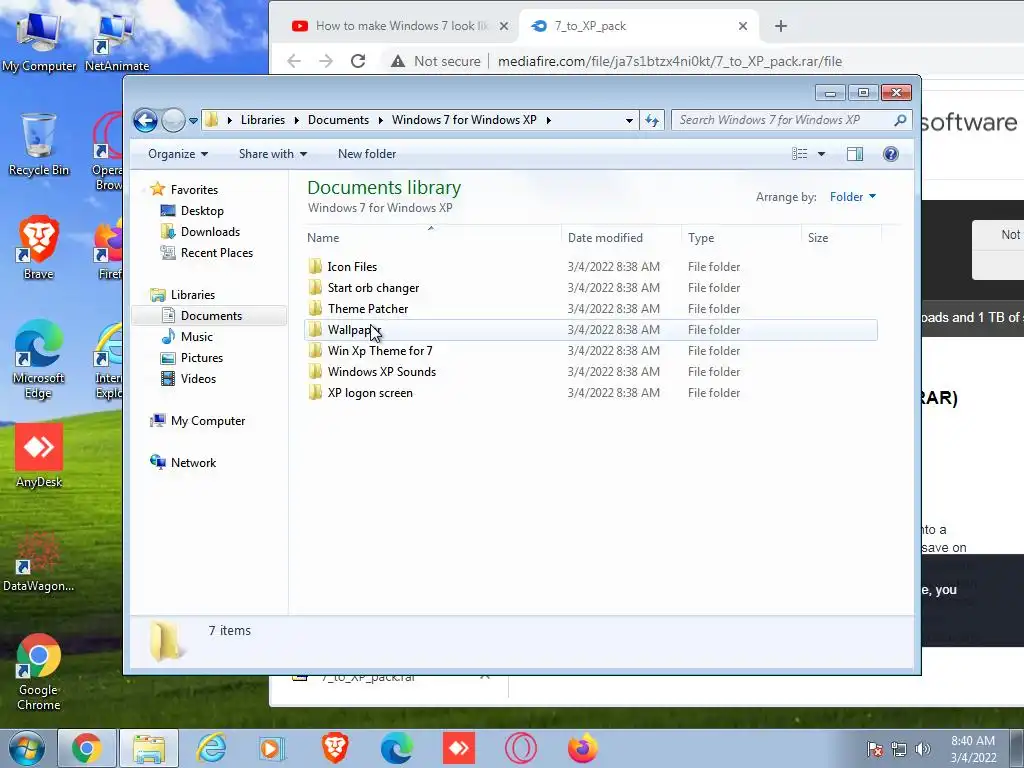This screenshot has width=1024, height=768.
Task: Select Windows XP Sounds folder icon
Action: 315,372
